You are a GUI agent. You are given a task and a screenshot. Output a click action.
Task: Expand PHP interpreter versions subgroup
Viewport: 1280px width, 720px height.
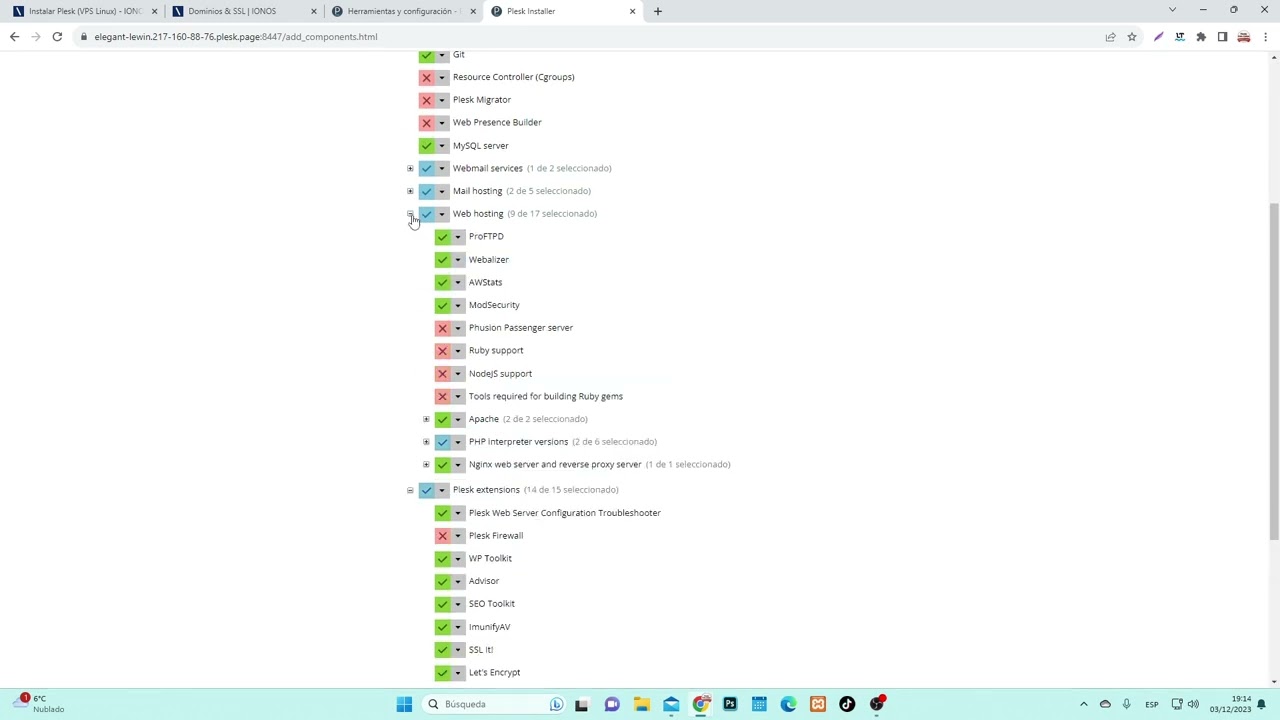[426, 442]
